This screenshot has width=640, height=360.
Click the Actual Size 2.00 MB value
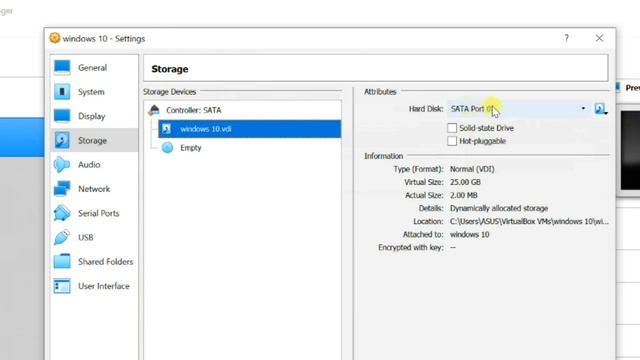pos(463,195)
